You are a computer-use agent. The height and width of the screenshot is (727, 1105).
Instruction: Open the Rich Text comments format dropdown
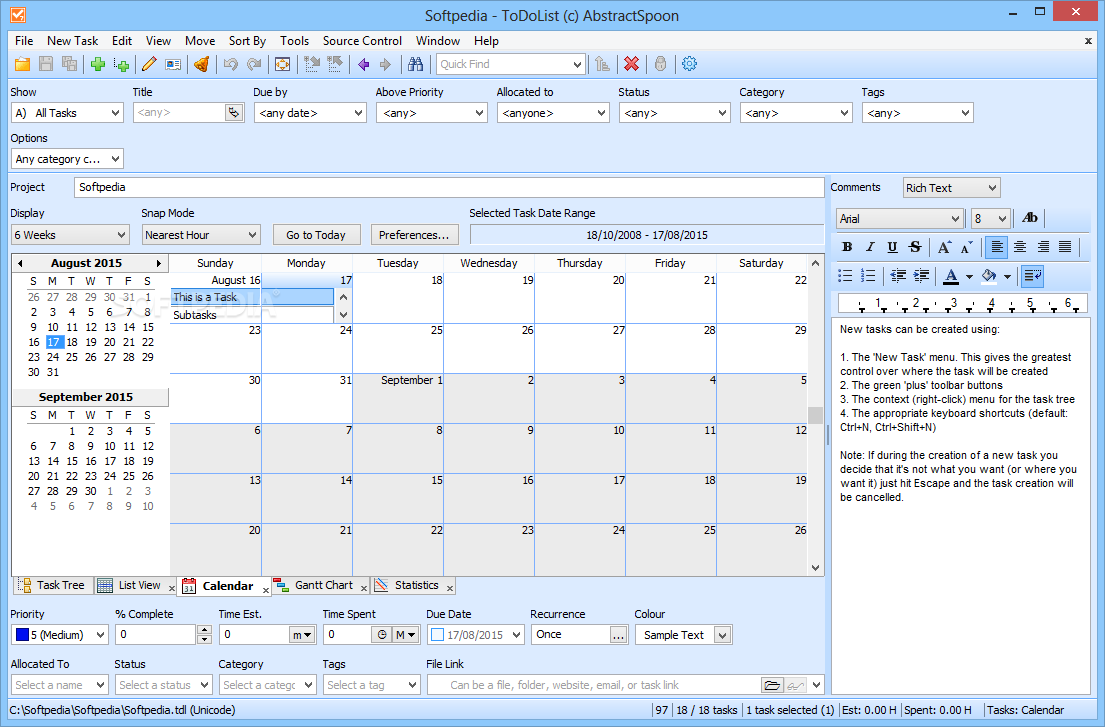(951, 188)
